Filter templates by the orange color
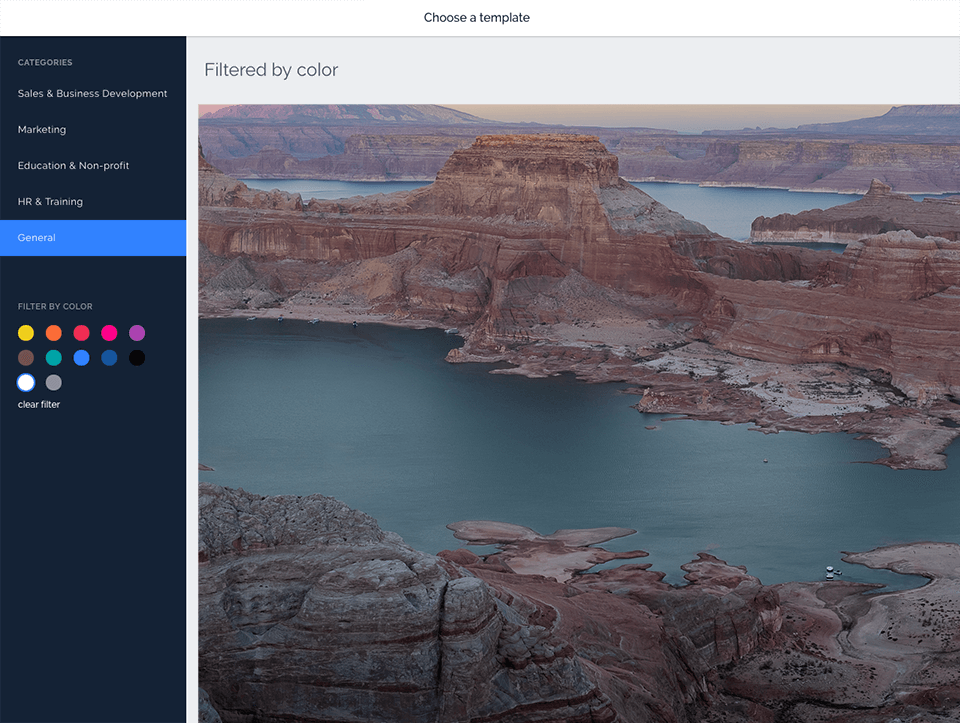 click(54, 332)
